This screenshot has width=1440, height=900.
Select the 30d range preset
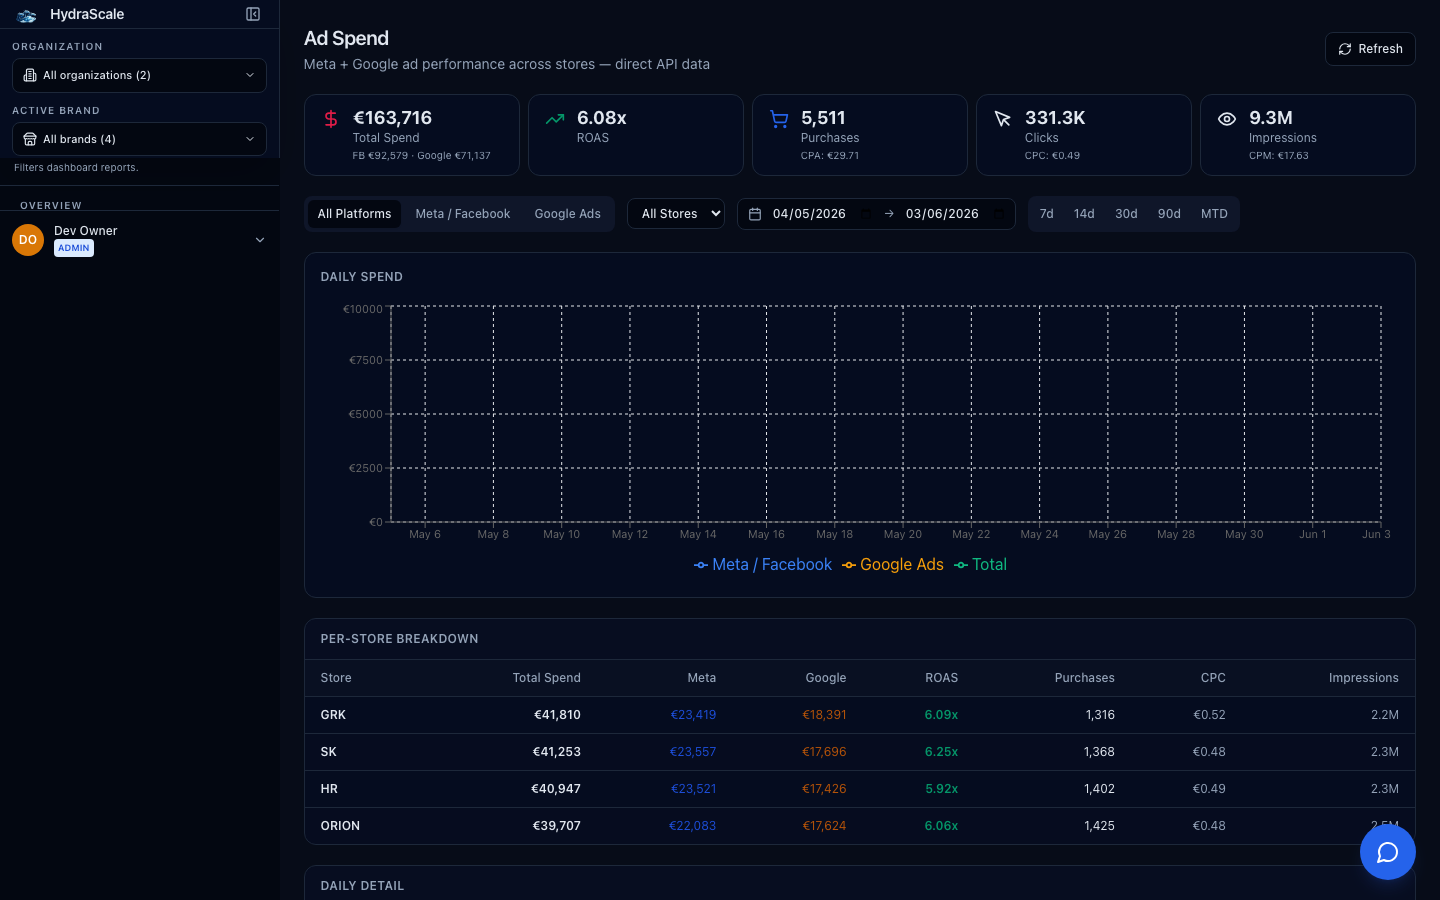click(x=1126, y=214)
